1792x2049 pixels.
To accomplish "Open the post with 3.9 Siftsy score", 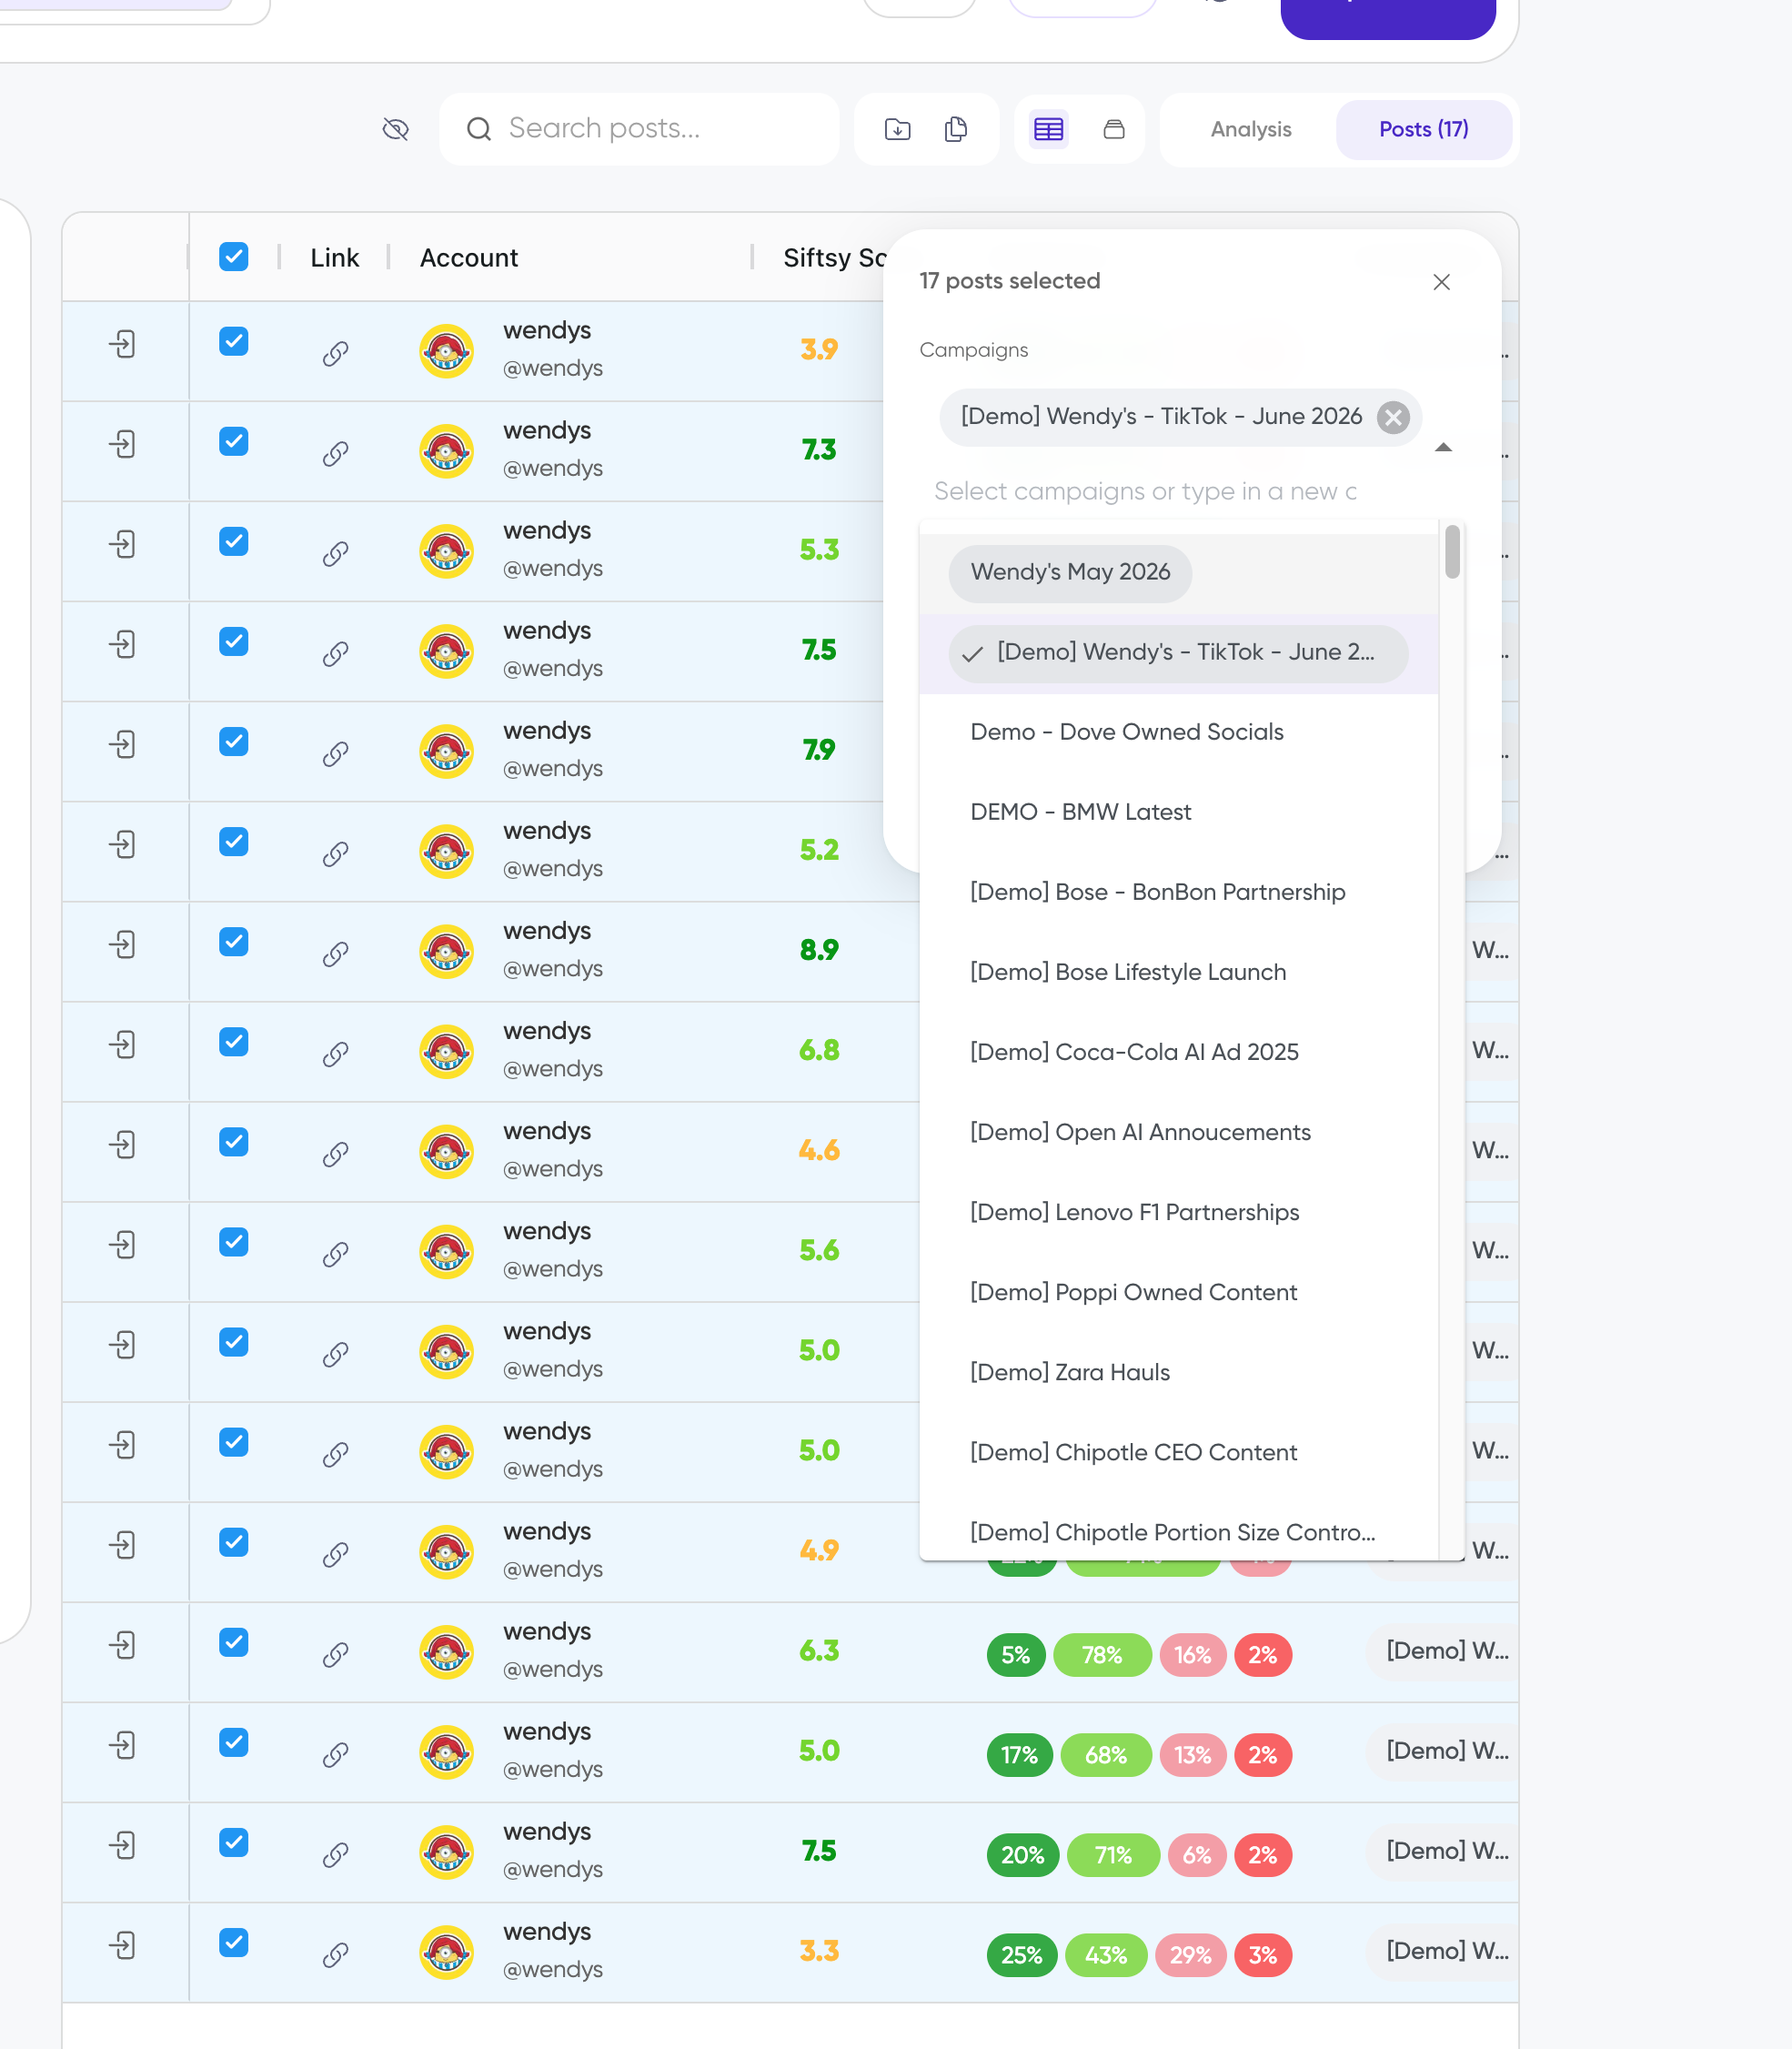I will point(122,344).
